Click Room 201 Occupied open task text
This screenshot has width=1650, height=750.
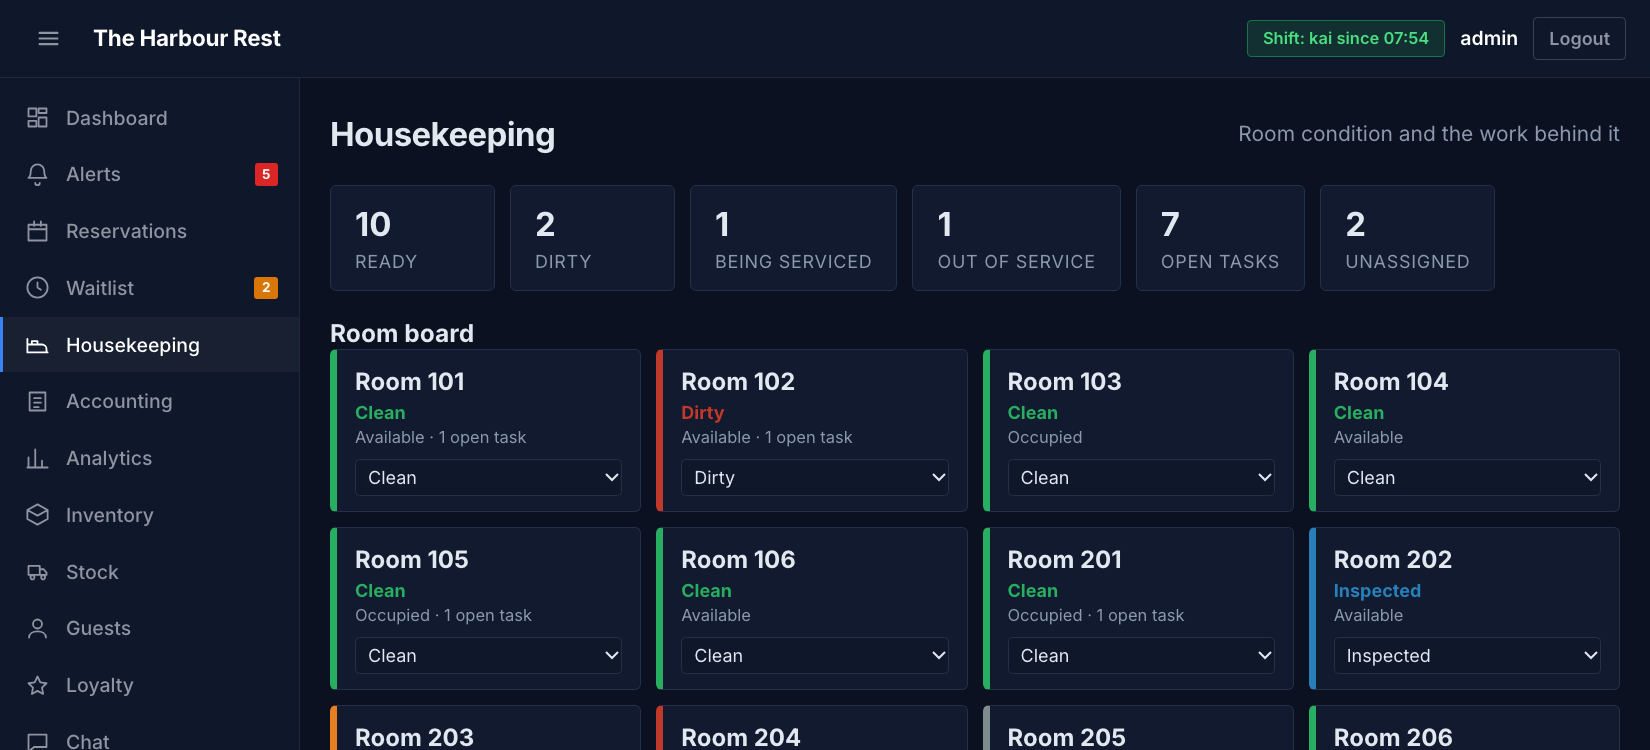(1095, 615)
